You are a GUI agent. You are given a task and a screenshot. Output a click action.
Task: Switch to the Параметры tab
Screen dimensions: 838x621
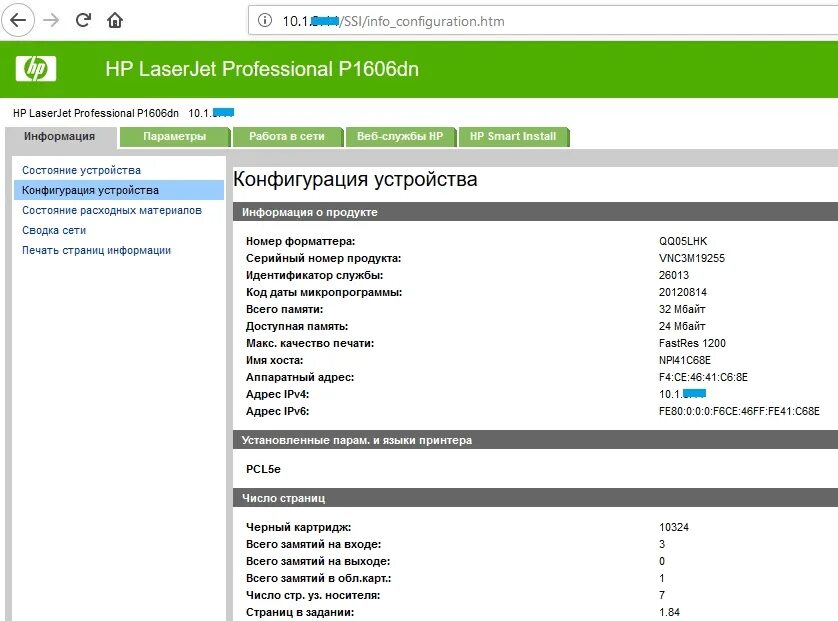pos(175,136)
